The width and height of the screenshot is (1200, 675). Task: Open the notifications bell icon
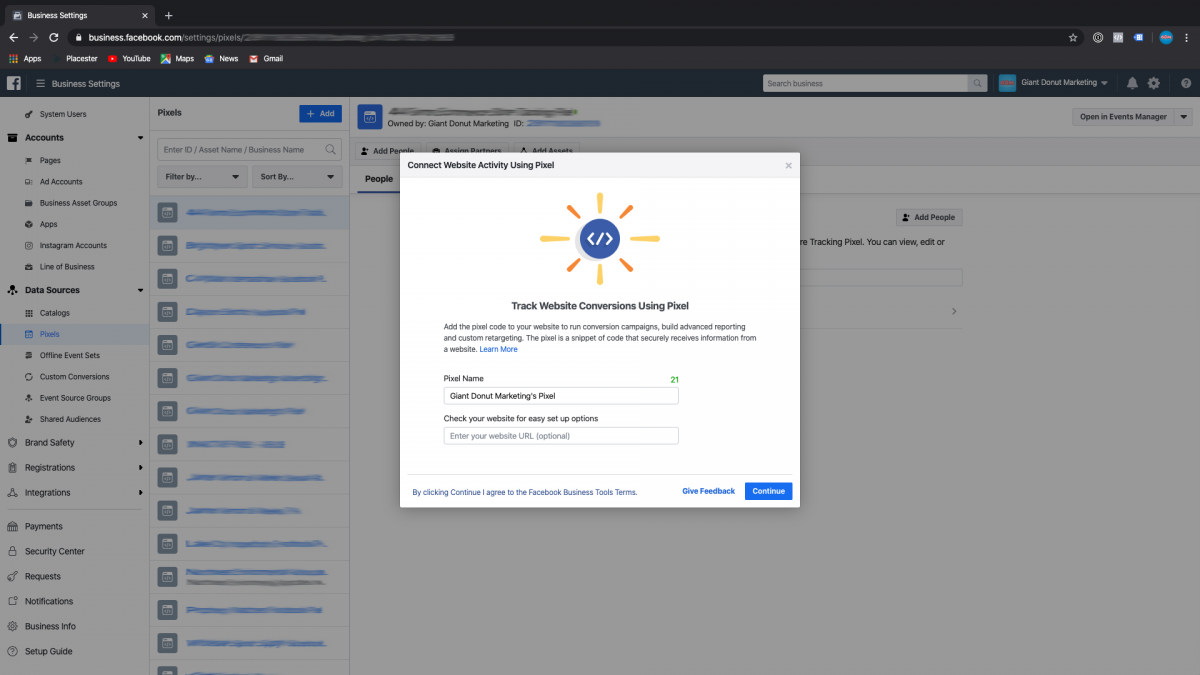tap(1132, 83)
